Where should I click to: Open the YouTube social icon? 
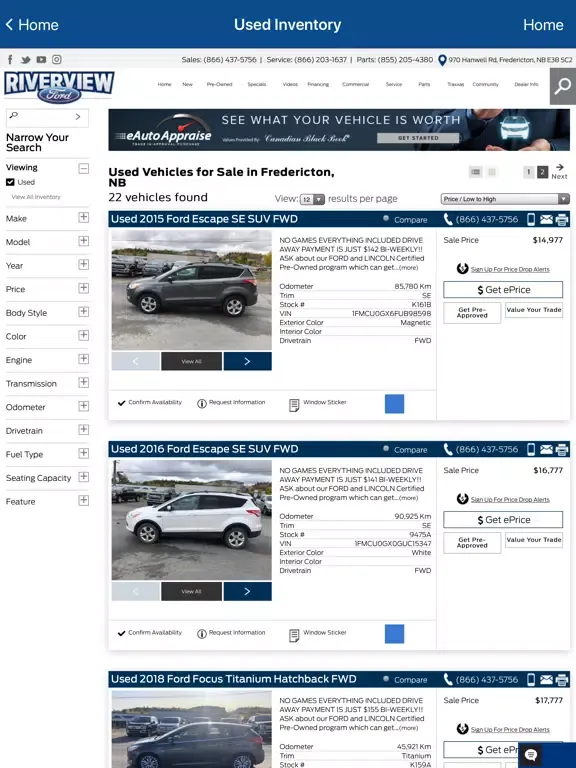[x=41, y=60]
